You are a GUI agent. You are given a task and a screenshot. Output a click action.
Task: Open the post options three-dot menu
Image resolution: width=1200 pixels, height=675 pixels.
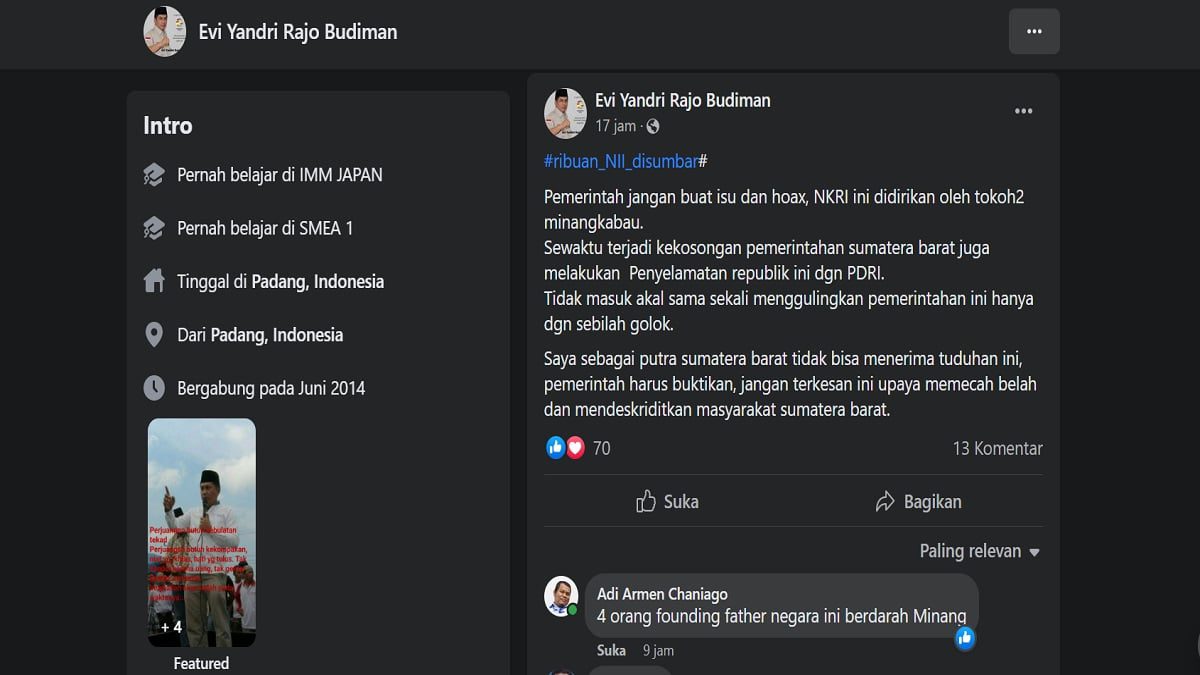1023,111
